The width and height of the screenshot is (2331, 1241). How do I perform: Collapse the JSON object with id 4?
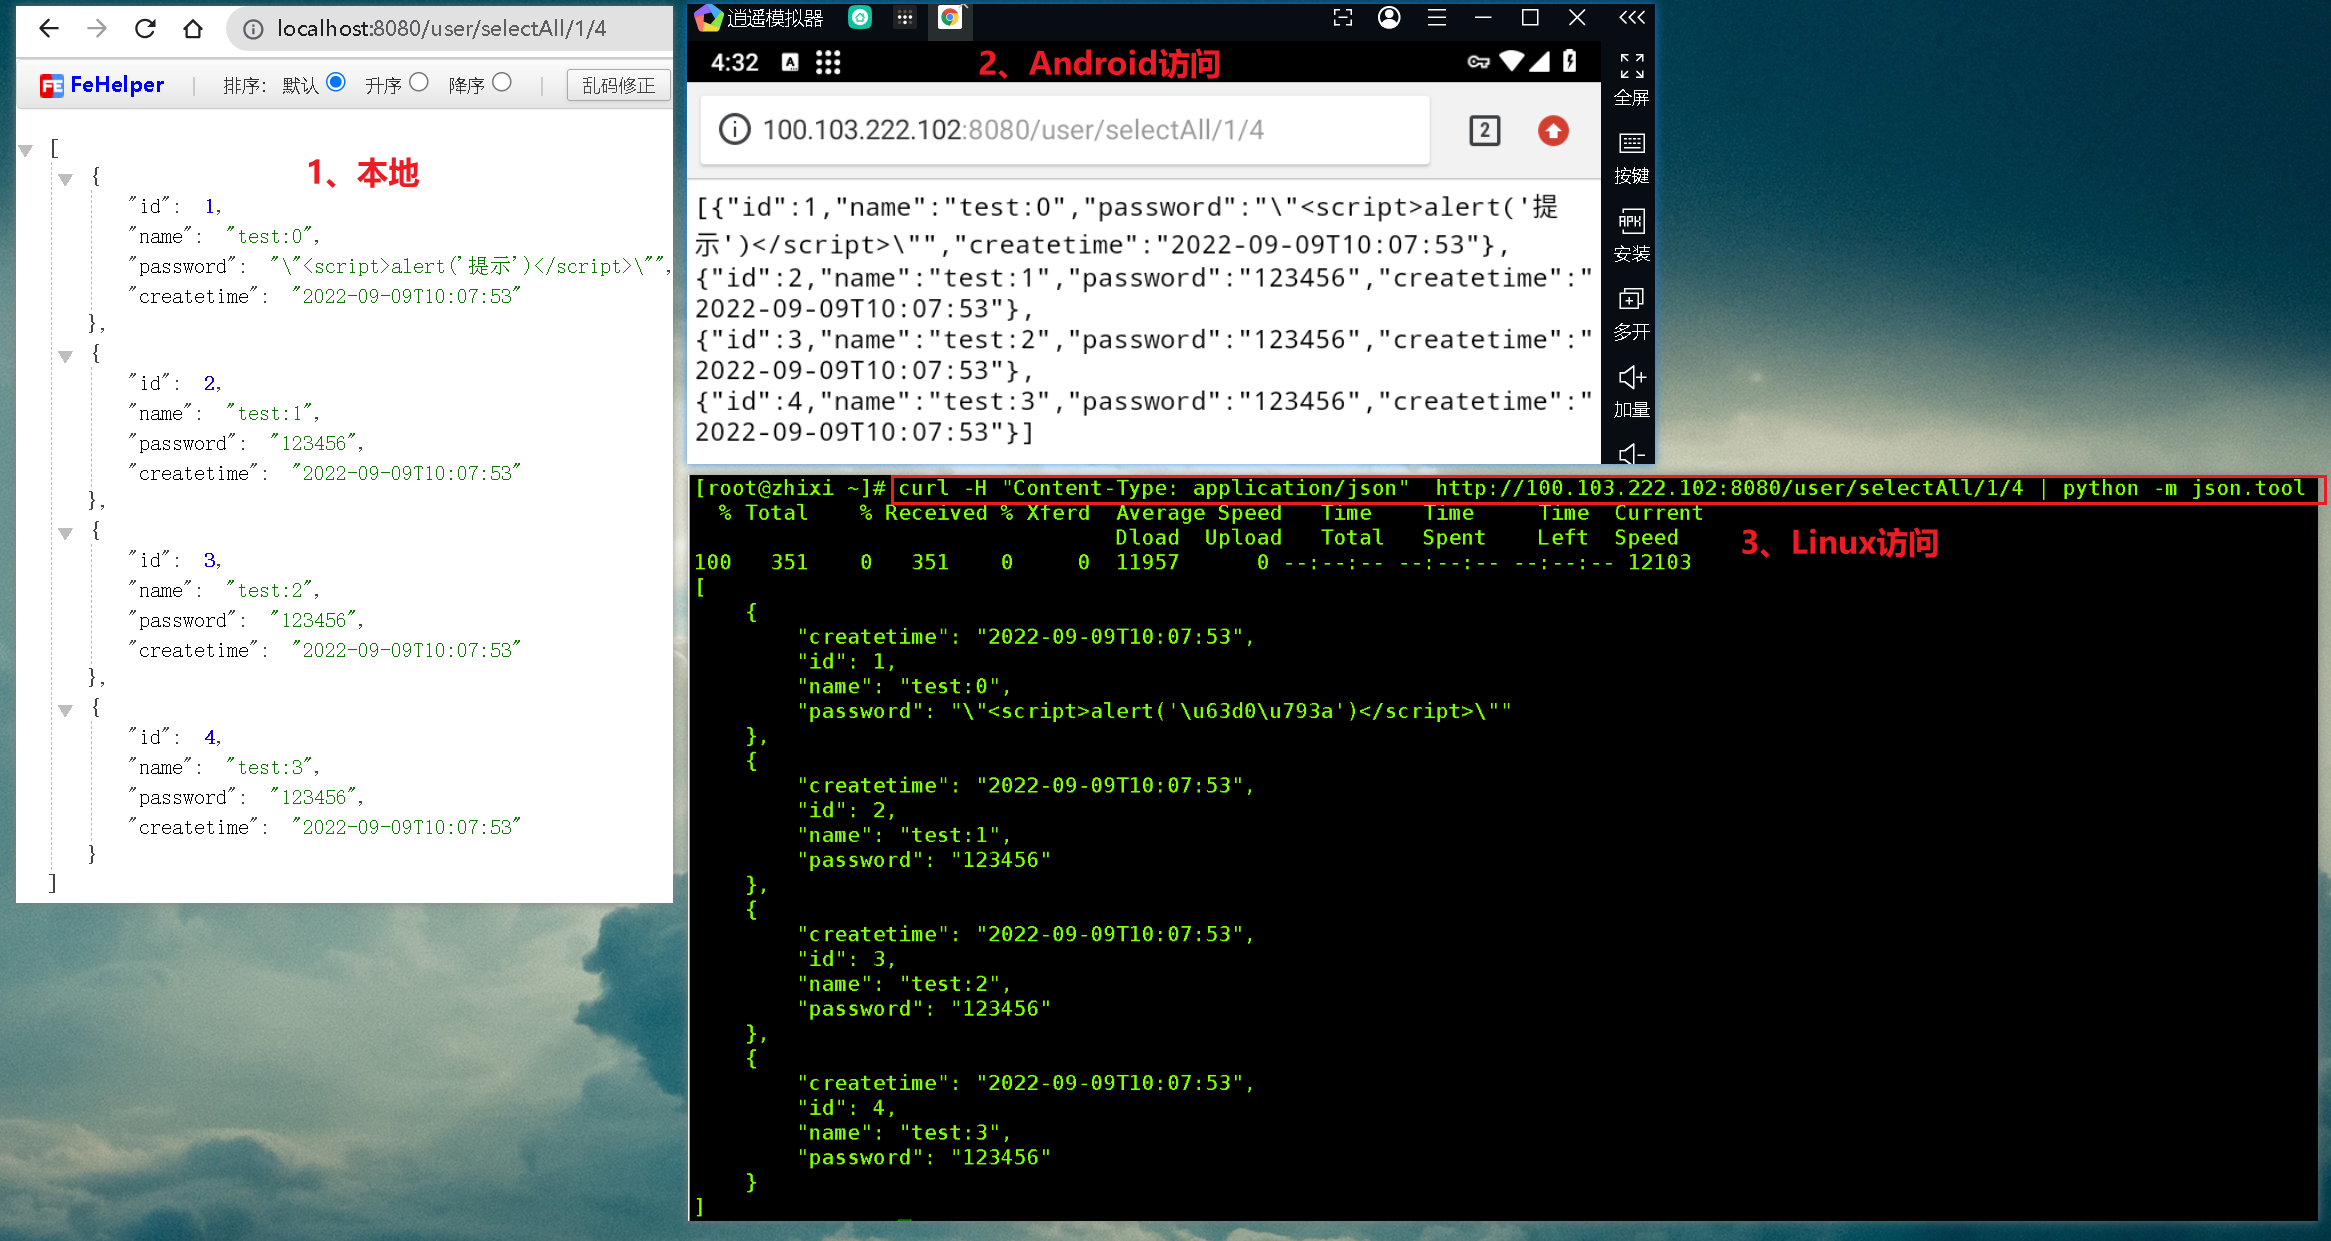[66, 710]
